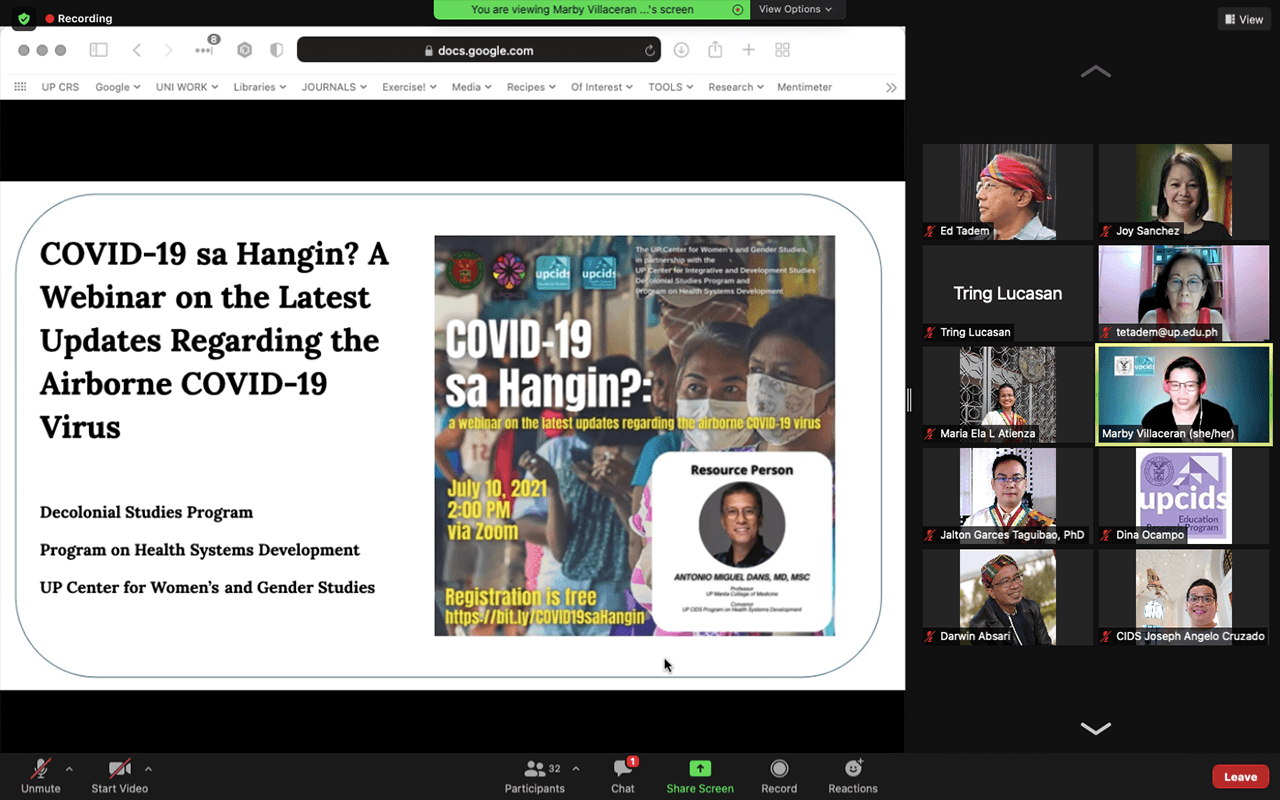Select Joy Sanchez's video thumbnail
Screen dimensions: 1280x800
coord(1184,192)
